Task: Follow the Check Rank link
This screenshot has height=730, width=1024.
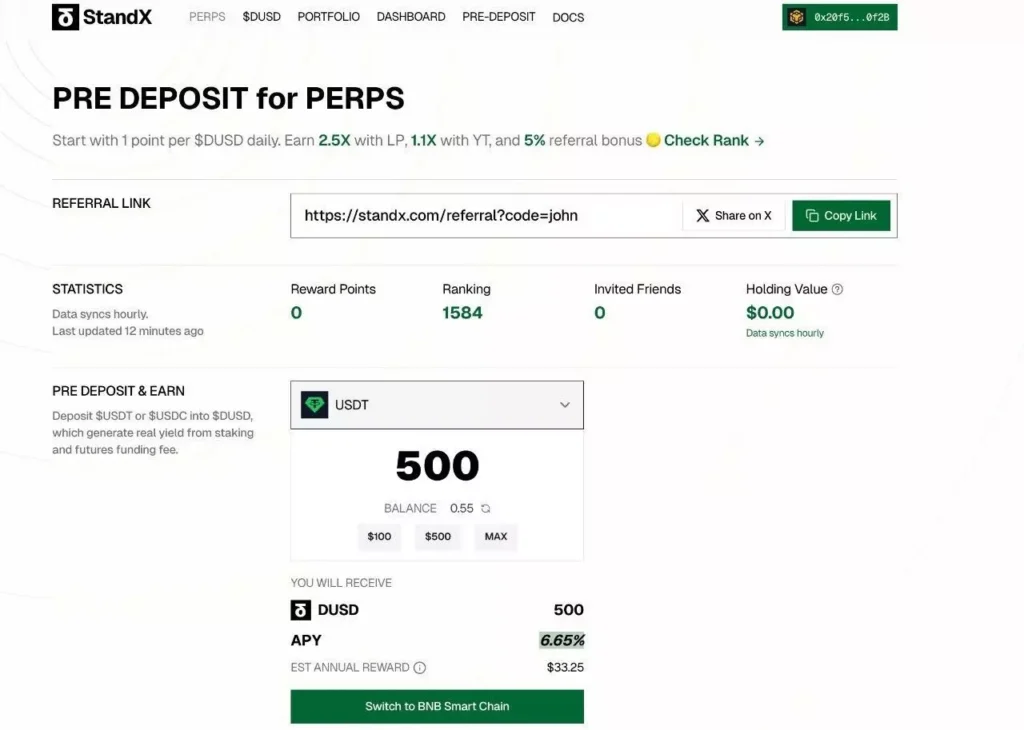Action: (x=714, y=140)
